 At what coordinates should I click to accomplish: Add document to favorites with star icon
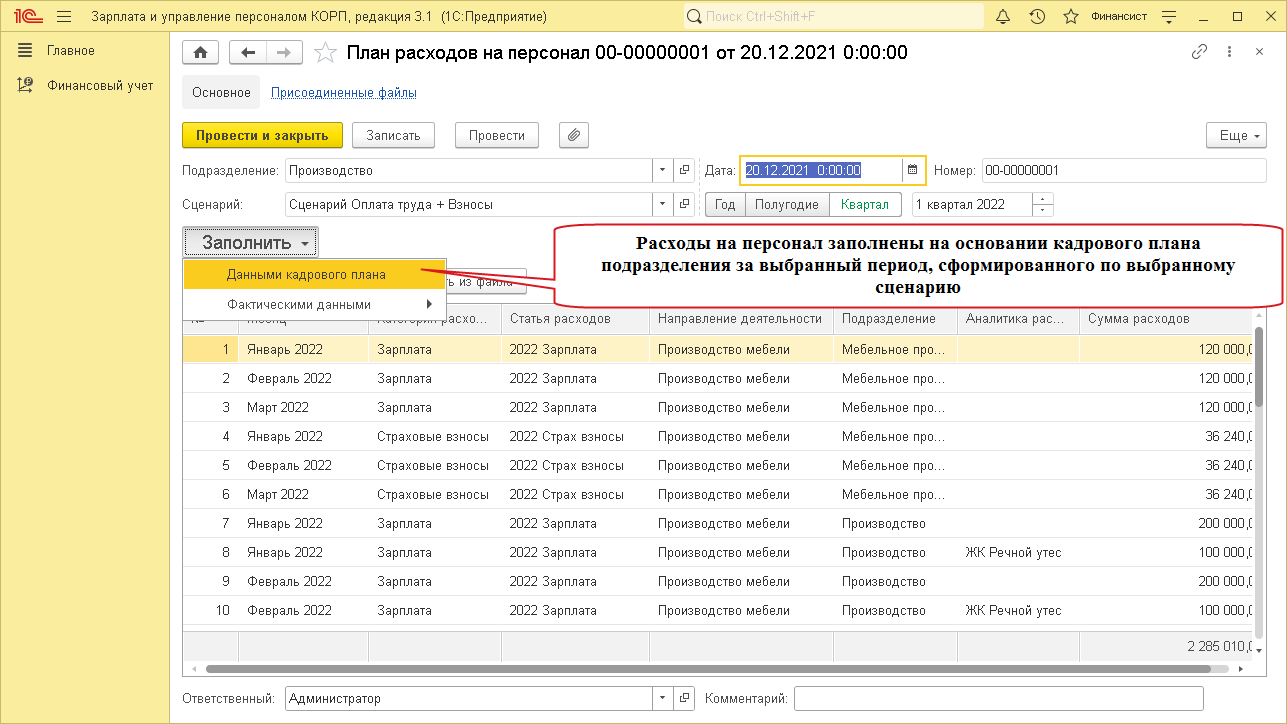(324, 53)
